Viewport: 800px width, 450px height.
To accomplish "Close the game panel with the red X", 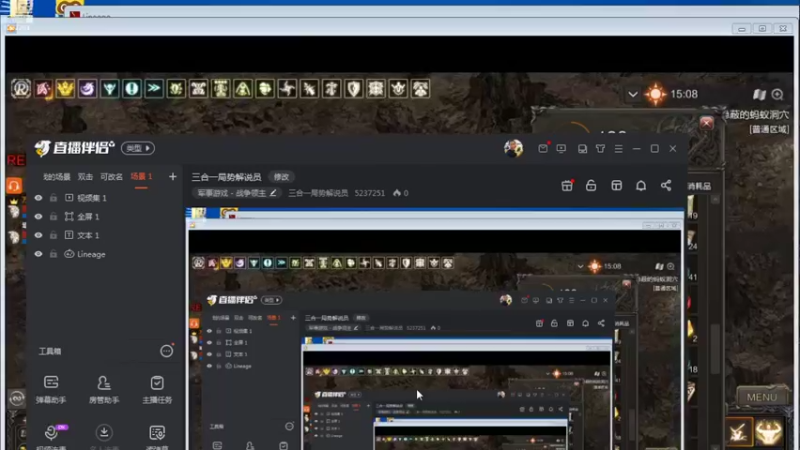I will coord(706,123).
